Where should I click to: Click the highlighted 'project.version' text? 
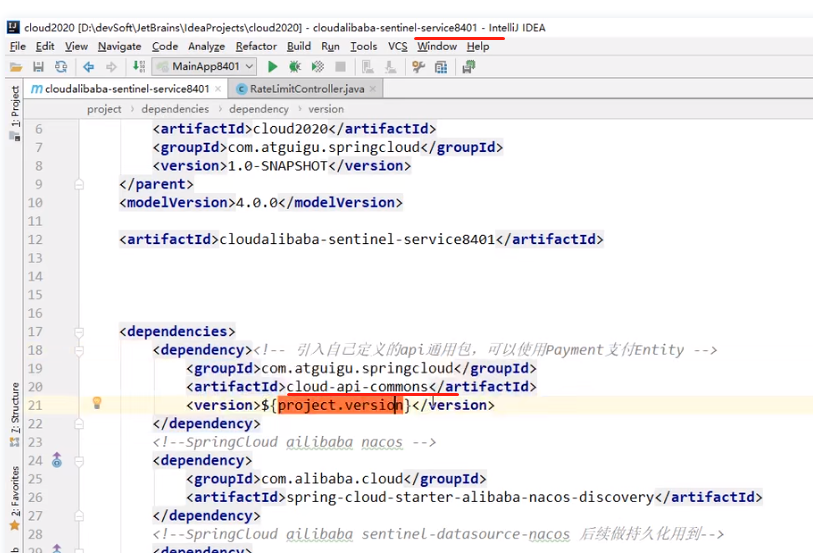tap(340, 405)
